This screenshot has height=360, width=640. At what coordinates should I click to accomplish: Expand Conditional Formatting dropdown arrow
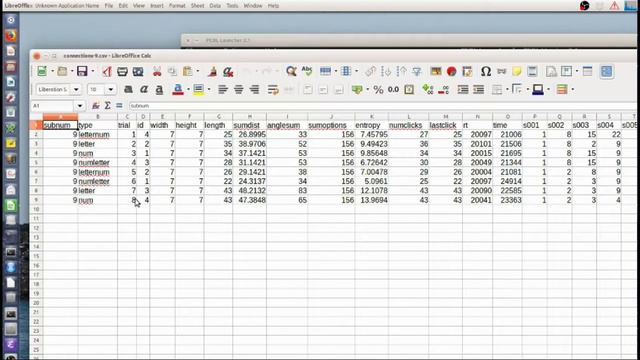573,89
